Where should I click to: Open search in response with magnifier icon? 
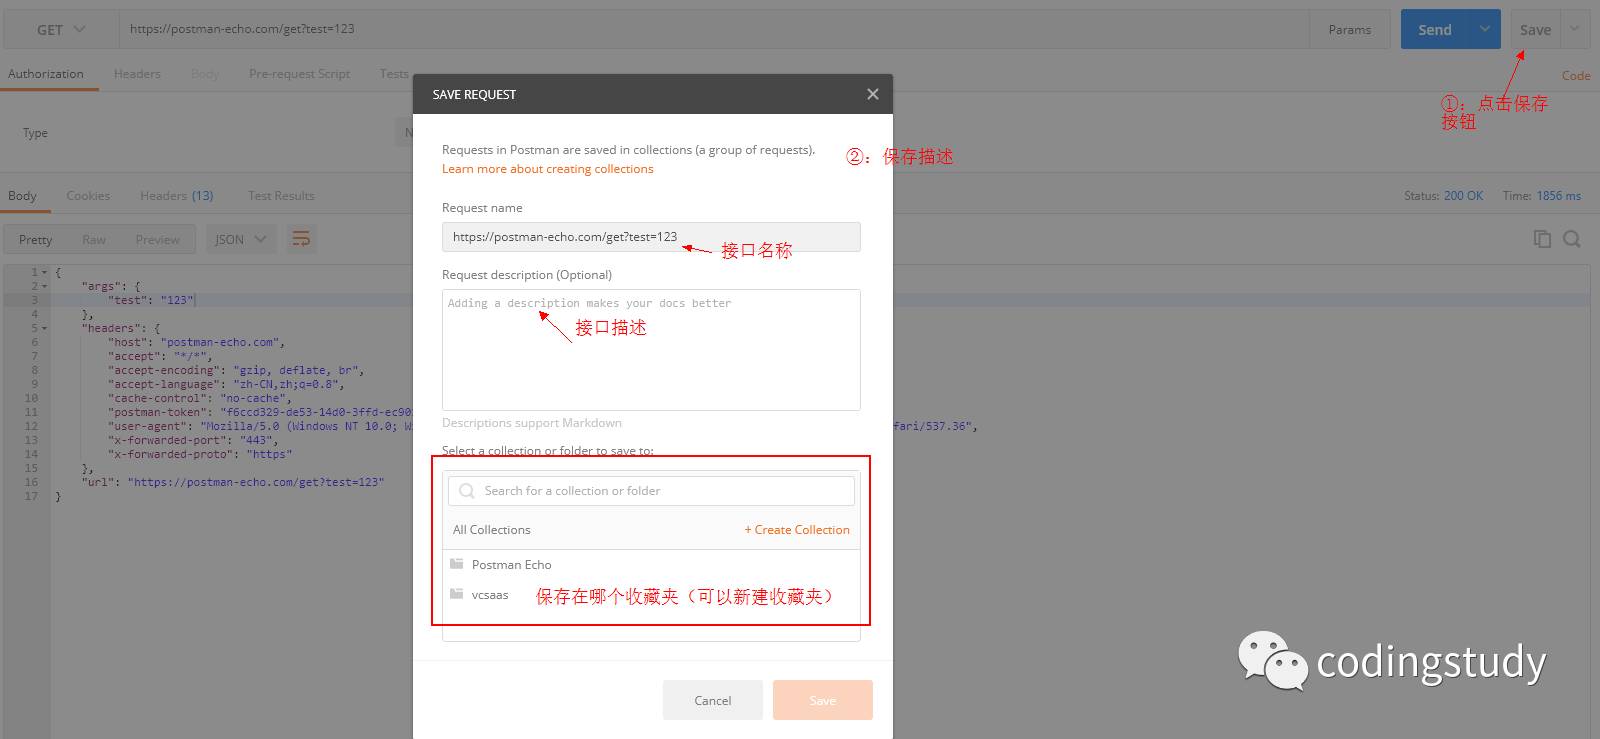[x=1572, y=239]
